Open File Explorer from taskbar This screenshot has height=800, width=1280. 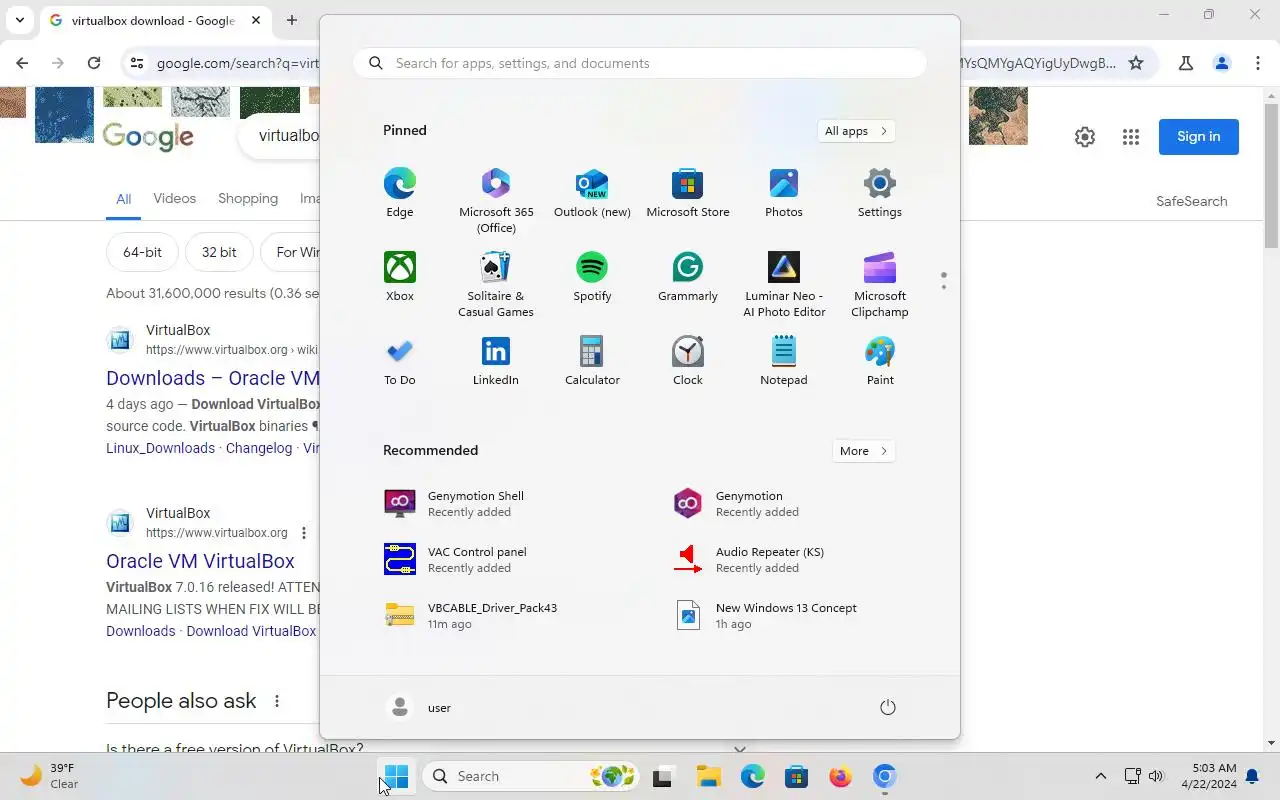708,776
